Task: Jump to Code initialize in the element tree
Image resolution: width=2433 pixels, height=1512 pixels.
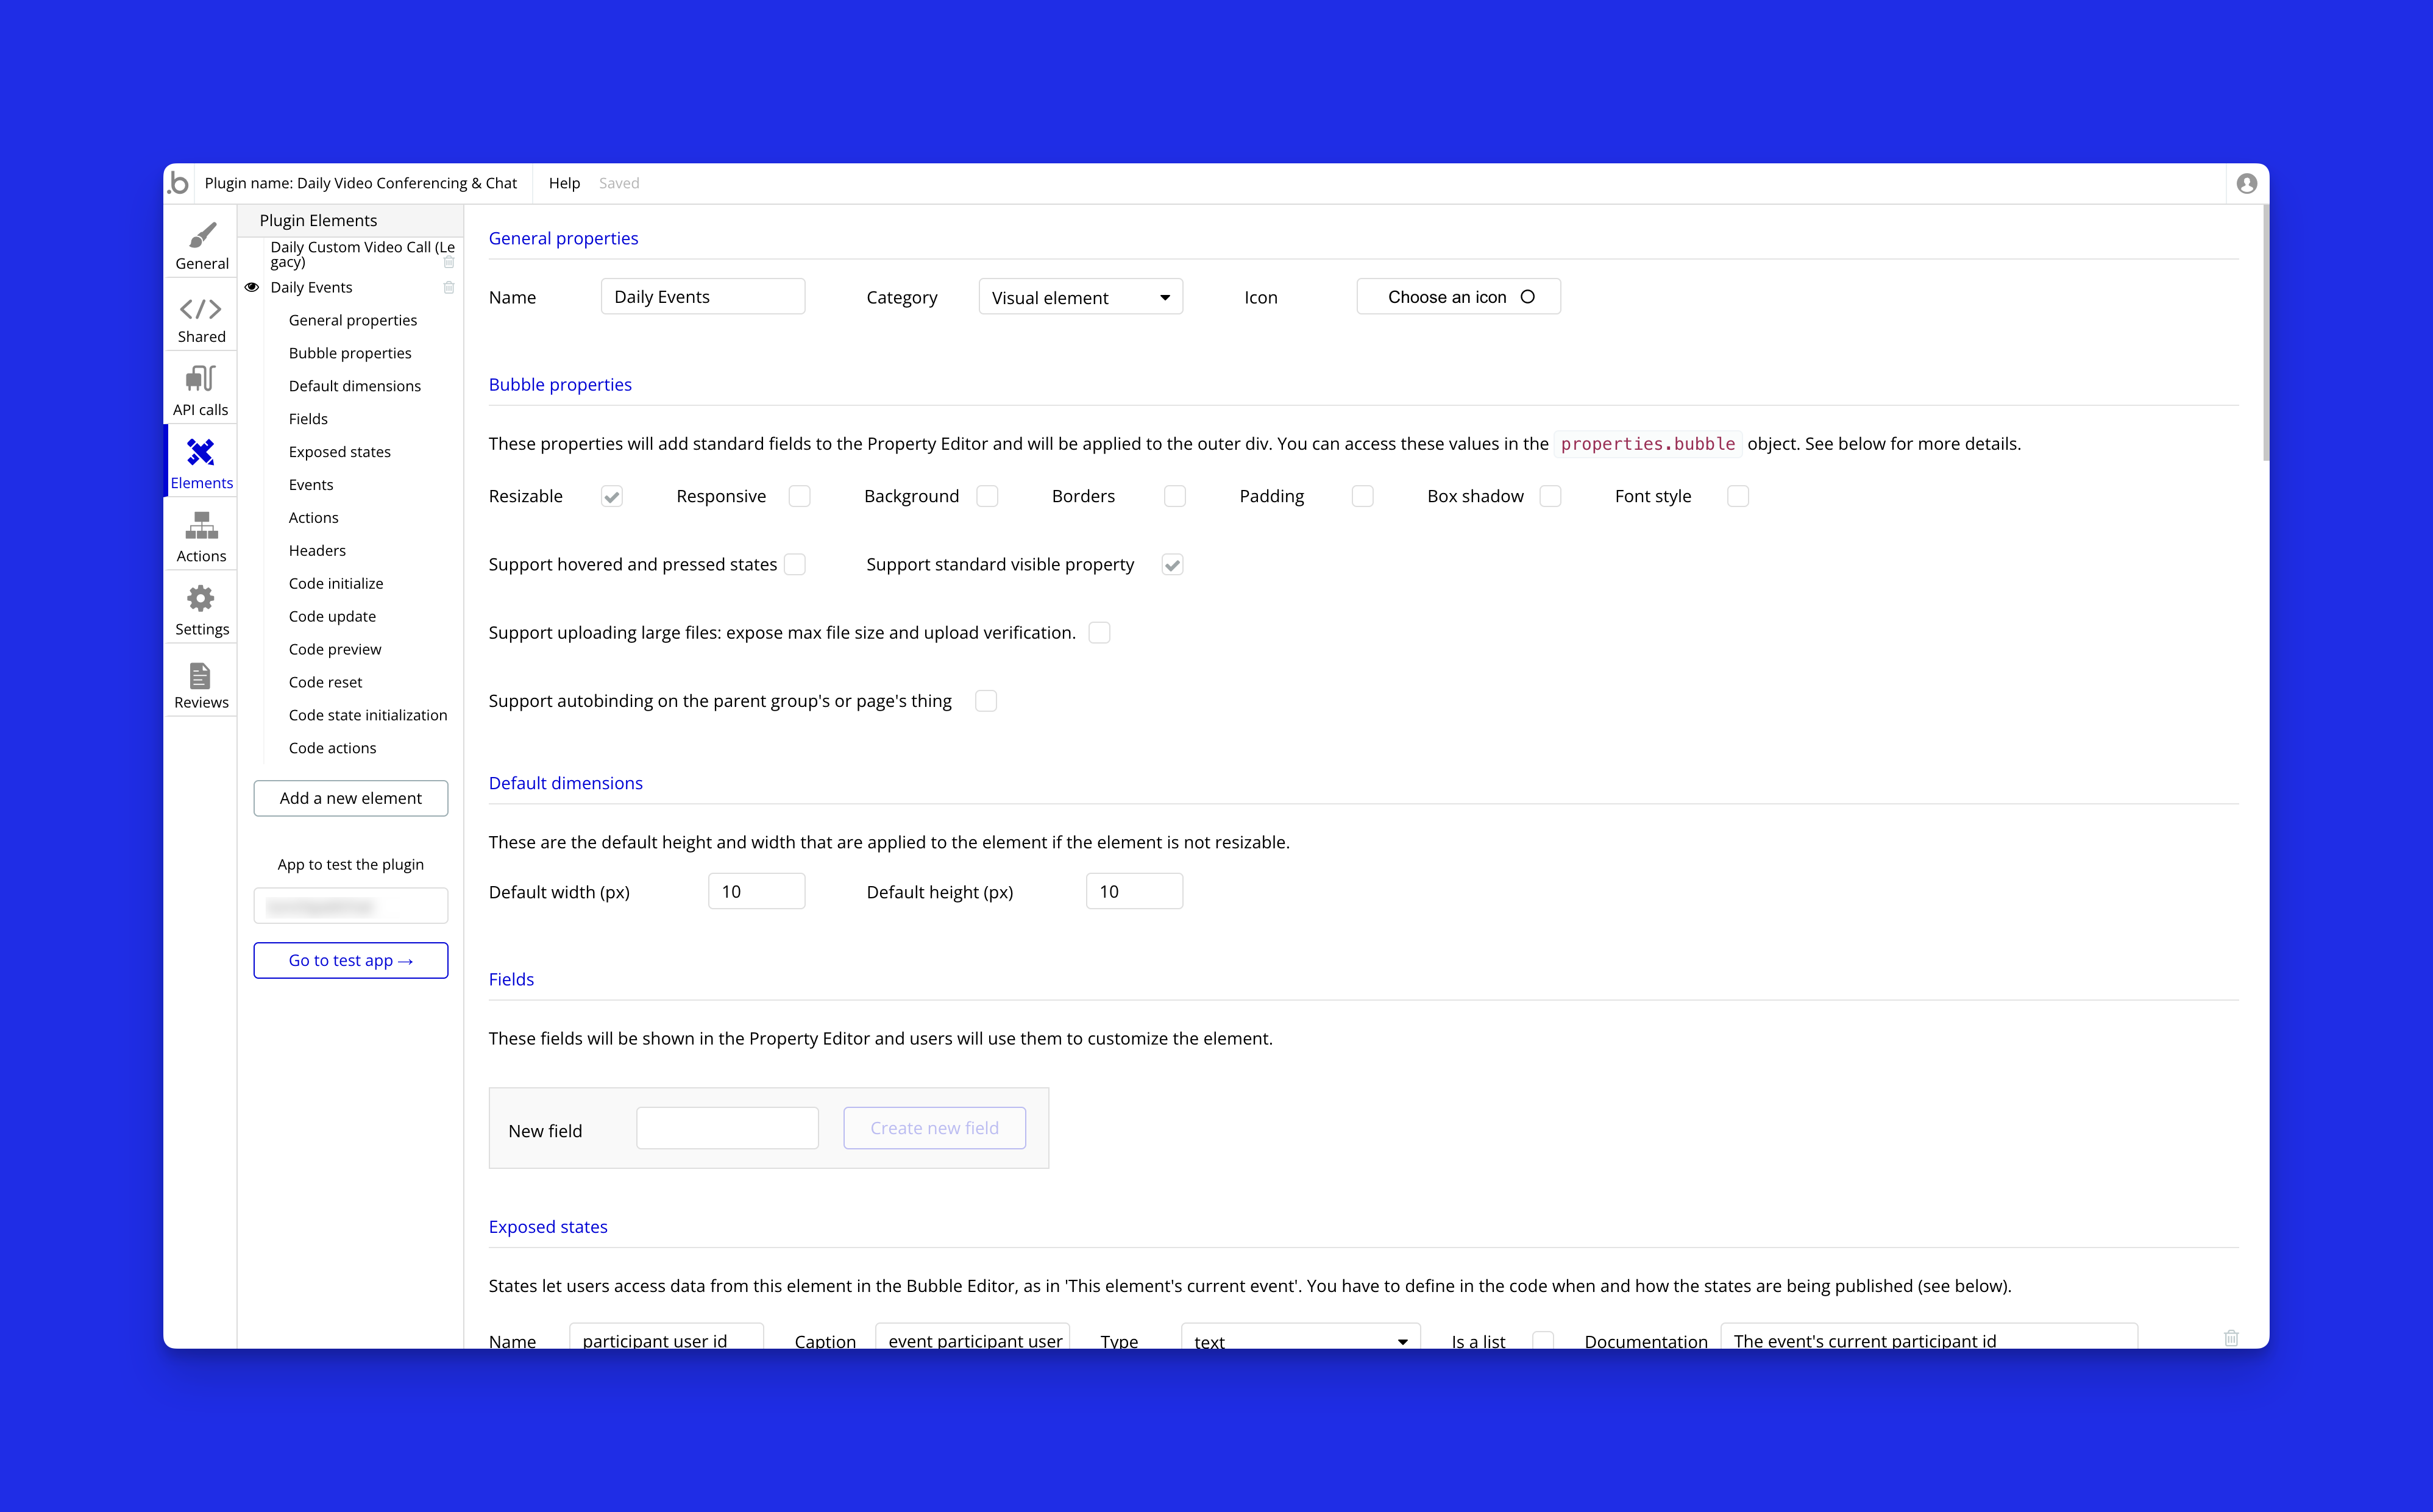Action: coord(336,584)
